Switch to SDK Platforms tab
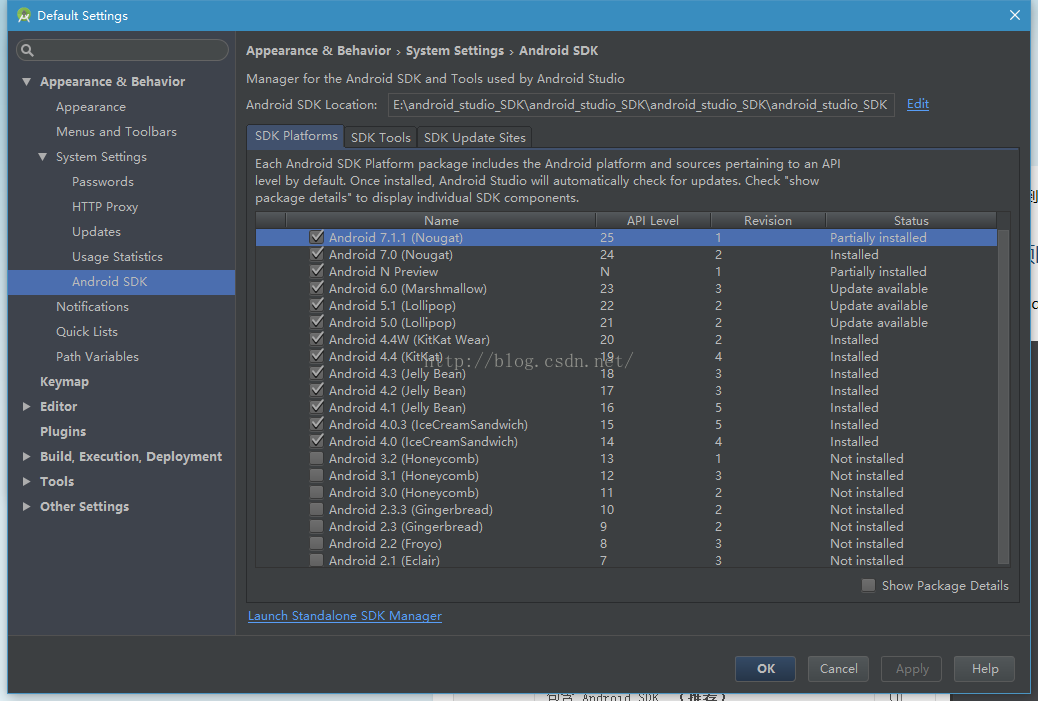Viewport: 1038px width, 701px height. (x=295, y=136)
